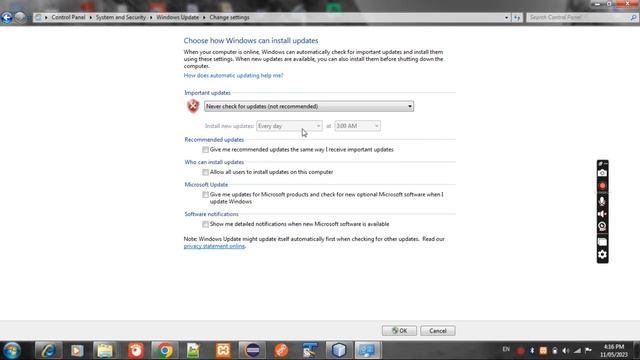The width and height of the screenshot is (640, 360).
Task: Click 'Windows Update' in the breadcrumb
Action: tap(178, 18)
